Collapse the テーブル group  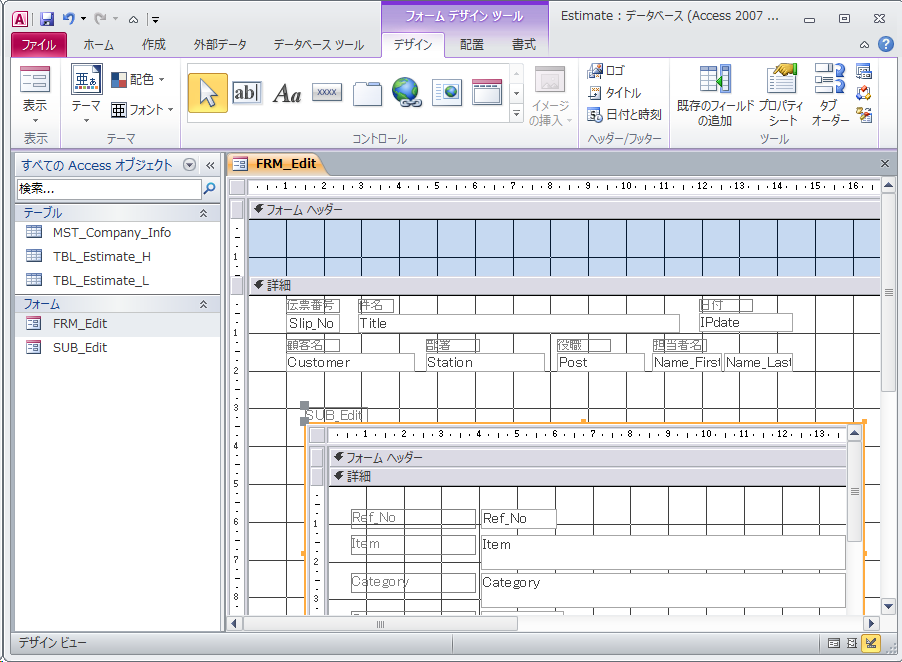pyautogui.click(x=203, y=213)
